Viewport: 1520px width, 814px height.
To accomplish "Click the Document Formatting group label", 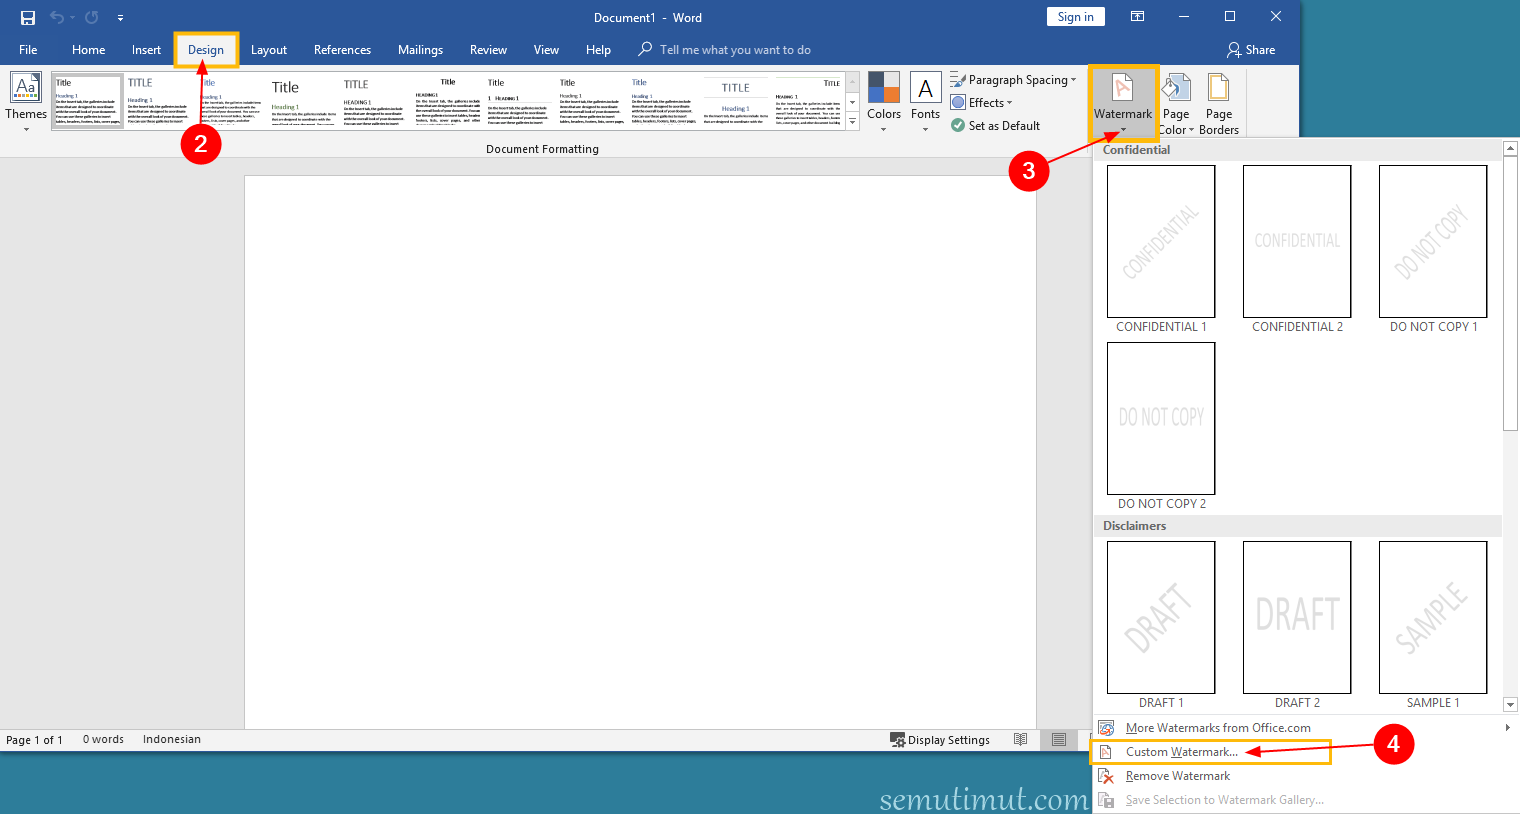I will (x=542, y=149).
